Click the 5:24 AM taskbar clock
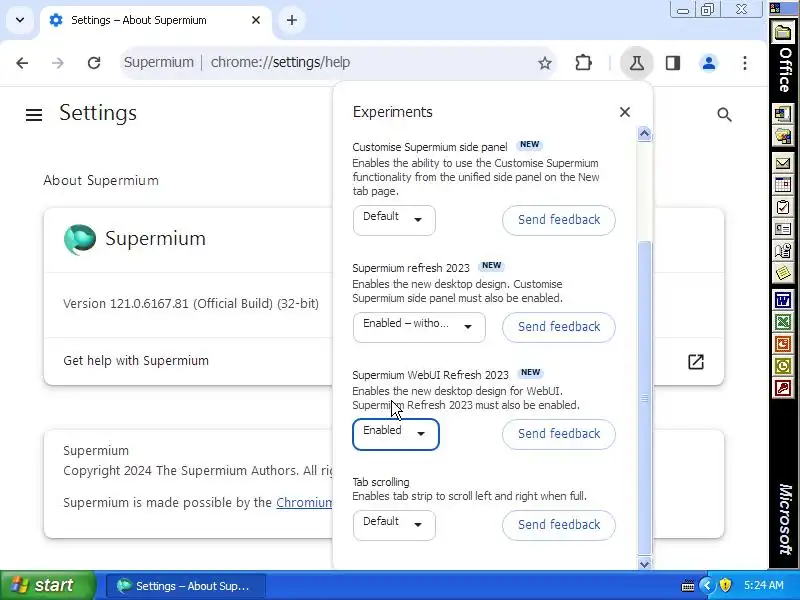This screenshot has height=600, width=800. click(763, 585)
